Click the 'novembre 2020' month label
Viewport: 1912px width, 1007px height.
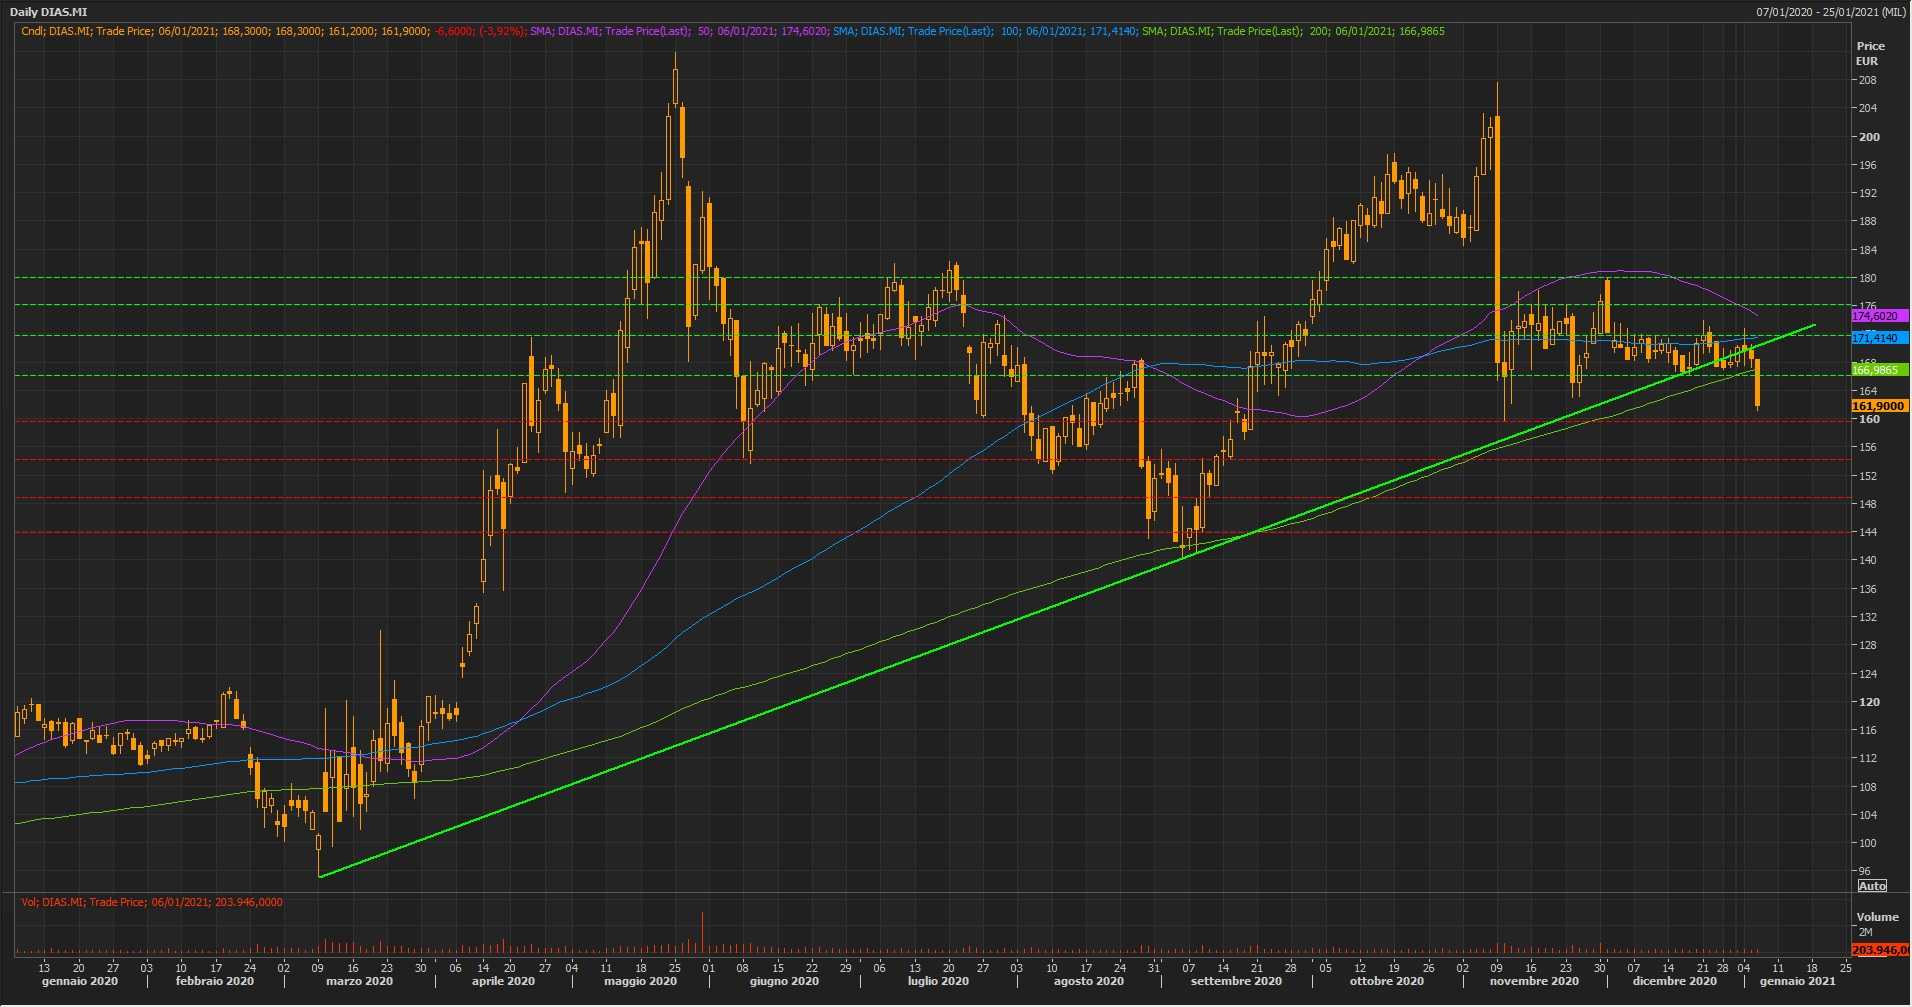tap(1533, 981)
